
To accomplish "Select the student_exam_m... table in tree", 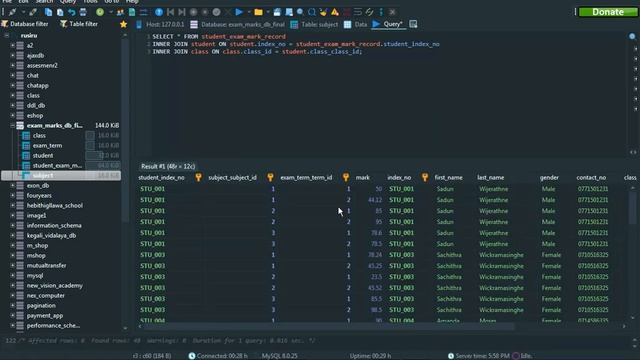I will tap(57, 165).
